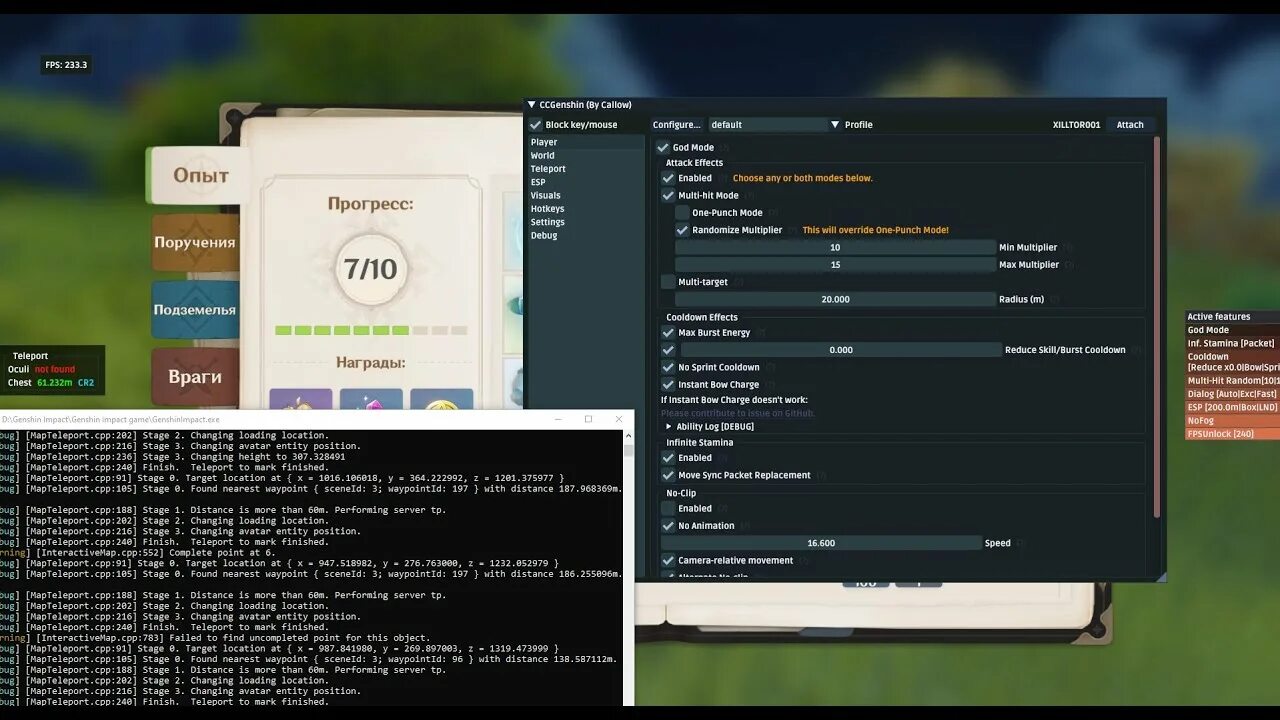Enable the No-Clip Enabled checkbox
Image resolution: width=1280 pixels, height=720 pixels.
click(x=668, y=508)
